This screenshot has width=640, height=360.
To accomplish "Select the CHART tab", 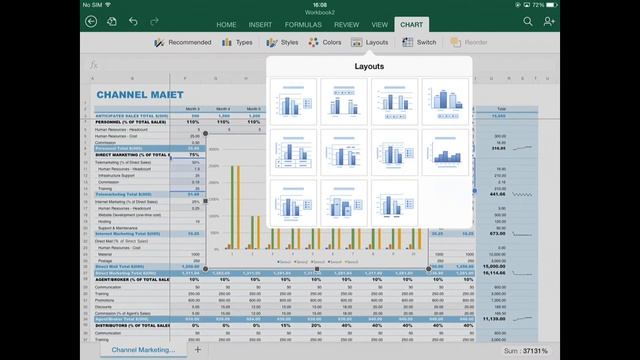I will pos(411,24).
